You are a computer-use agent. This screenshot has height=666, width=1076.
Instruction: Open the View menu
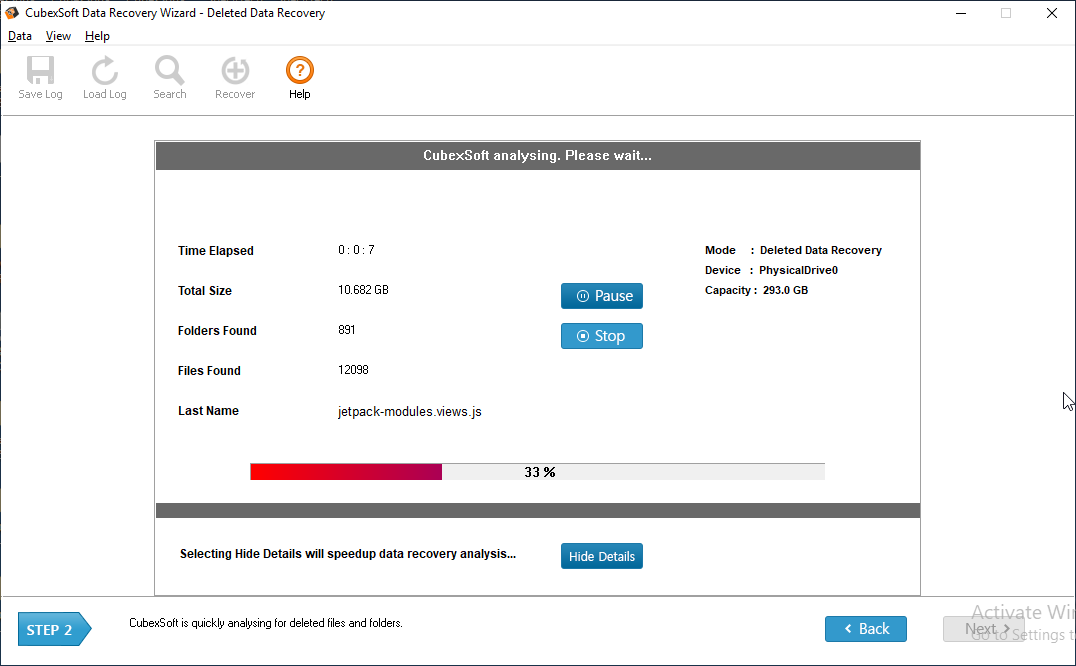tap(58, 36)
